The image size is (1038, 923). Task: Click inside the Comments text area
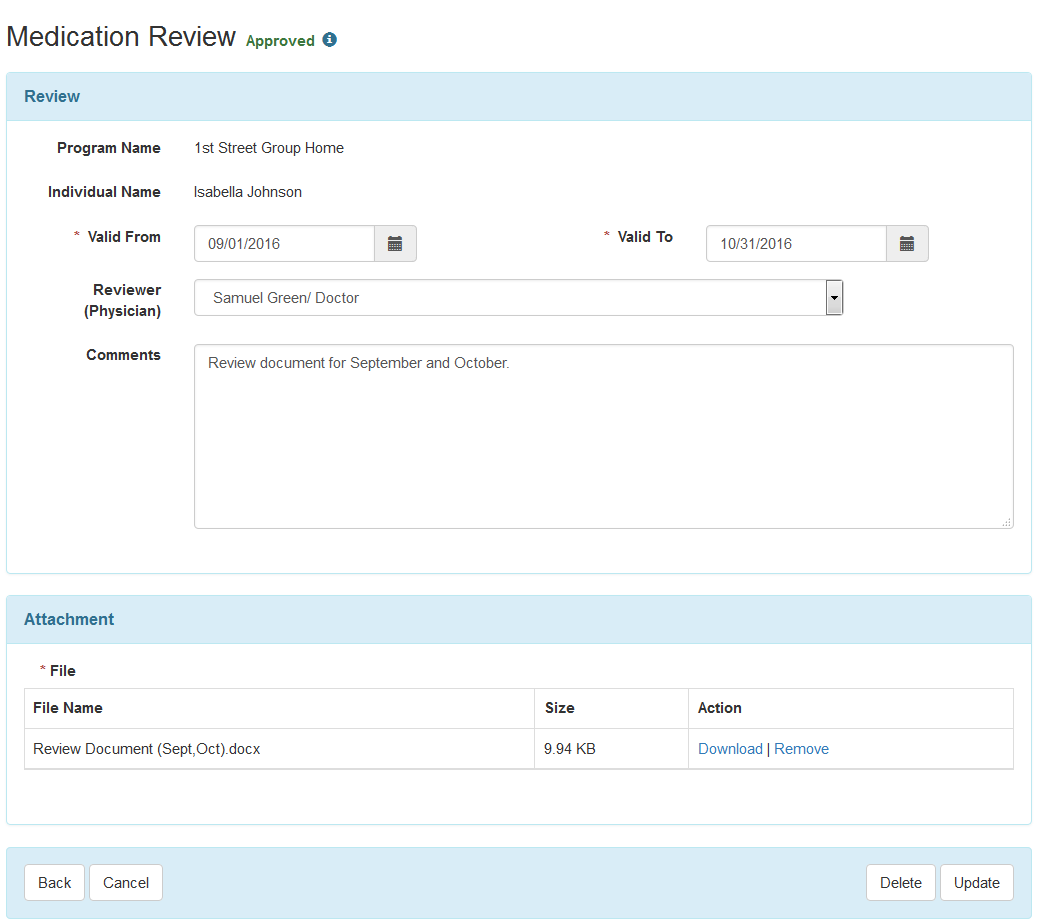click(604, 436)
